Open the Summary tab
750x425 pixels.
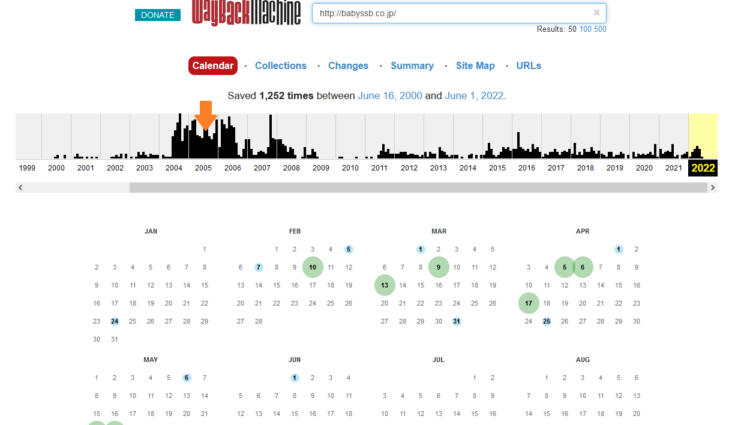coord(412,66)
